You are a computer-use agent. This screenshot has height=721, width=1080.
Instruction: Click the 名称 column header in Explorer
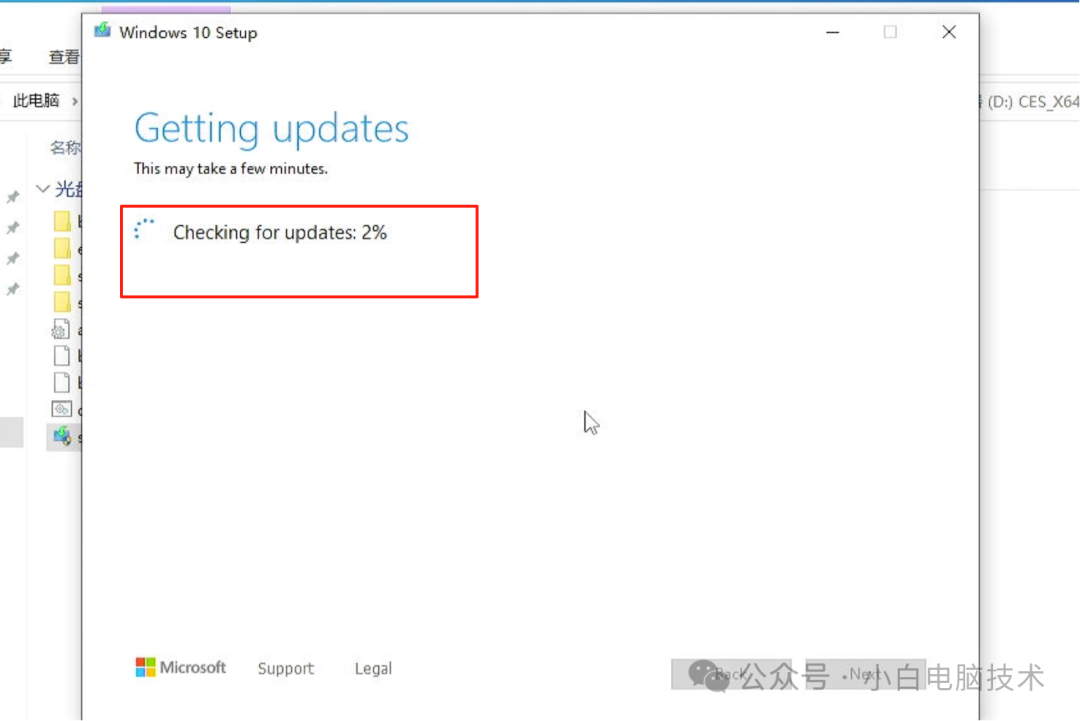[65, 147]
